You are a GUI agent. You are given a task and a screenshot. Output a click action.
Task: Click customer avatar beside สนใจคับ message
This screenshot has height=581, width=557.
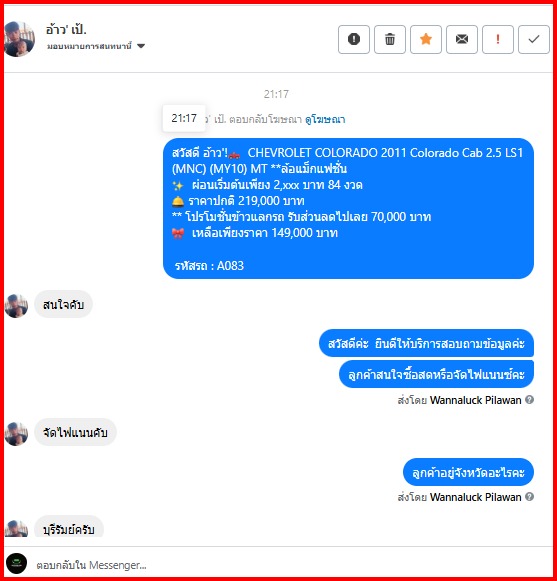16,306
